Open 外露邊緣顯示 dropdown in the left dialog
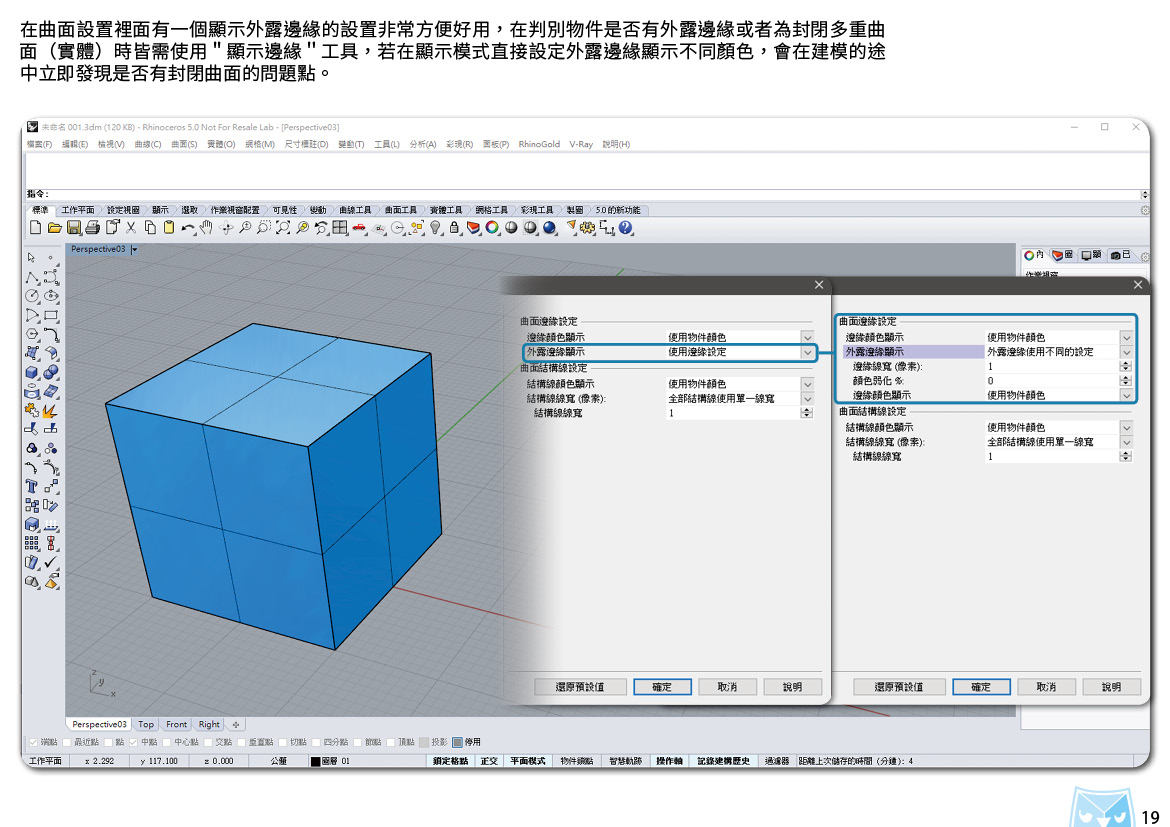Image resolution: width=1170 pixels, height=827 pixels. point(807,352)
